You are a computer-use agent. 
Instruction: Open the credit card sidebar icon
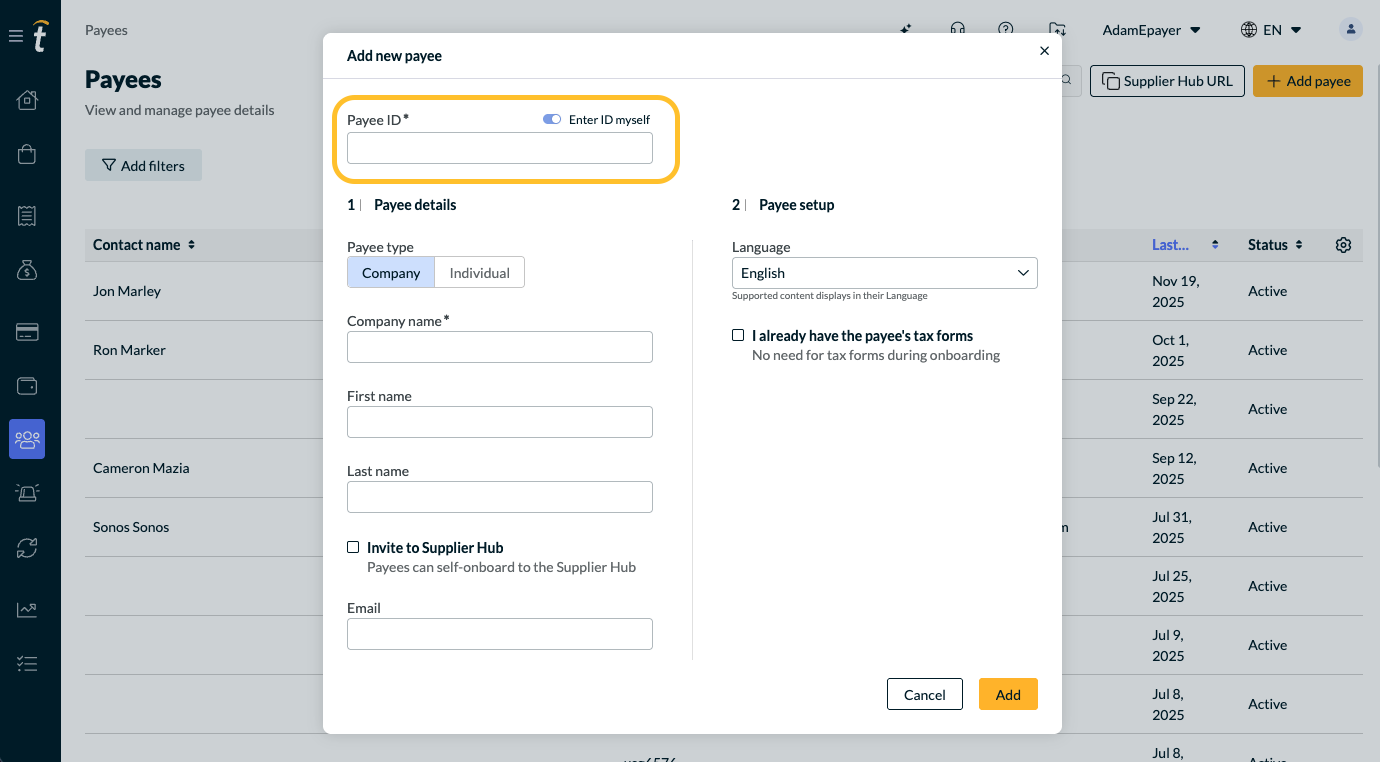point(27,332)
